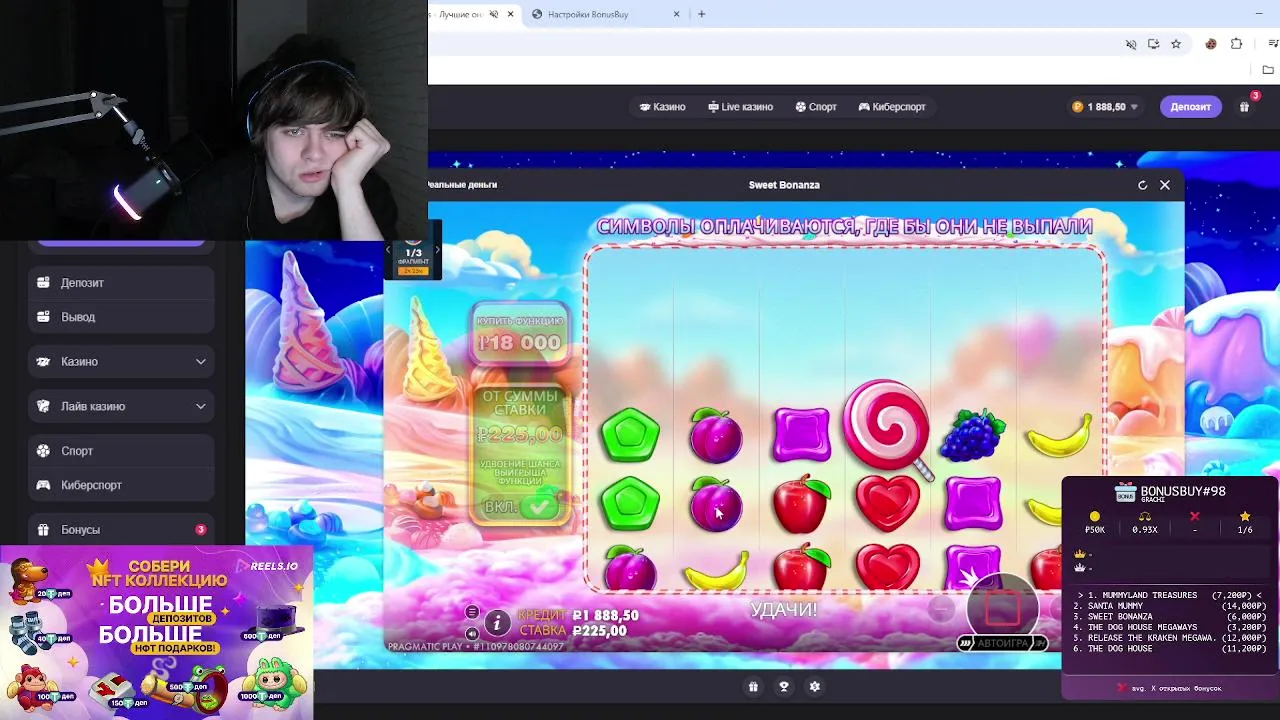1280x720 pixels.
Task: Open the slot info 'i' button
Action: [x=497, y=623]
